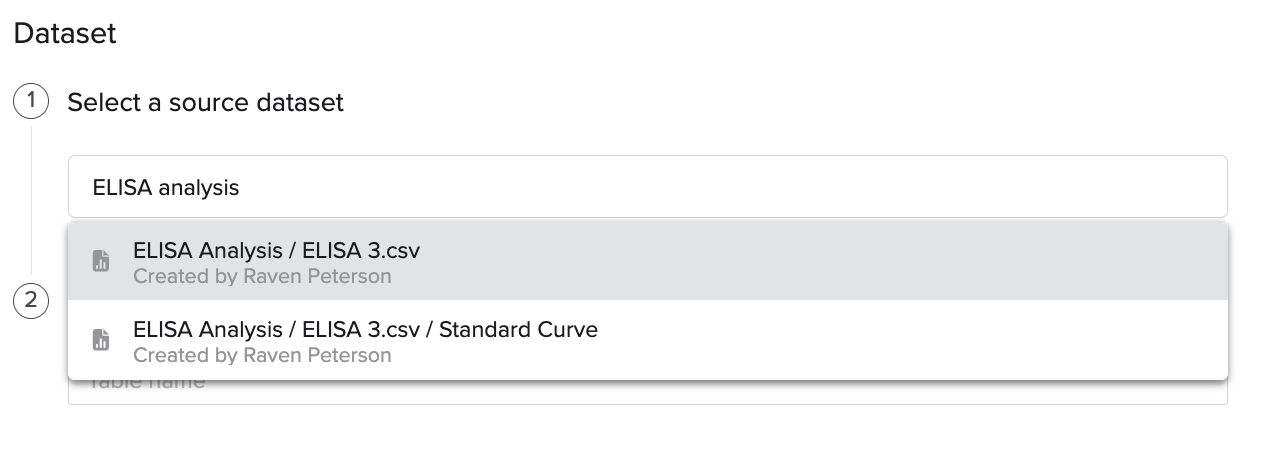Click the Dataset section title
Viewport: 1270px width, 472px height.
(65, 34)
